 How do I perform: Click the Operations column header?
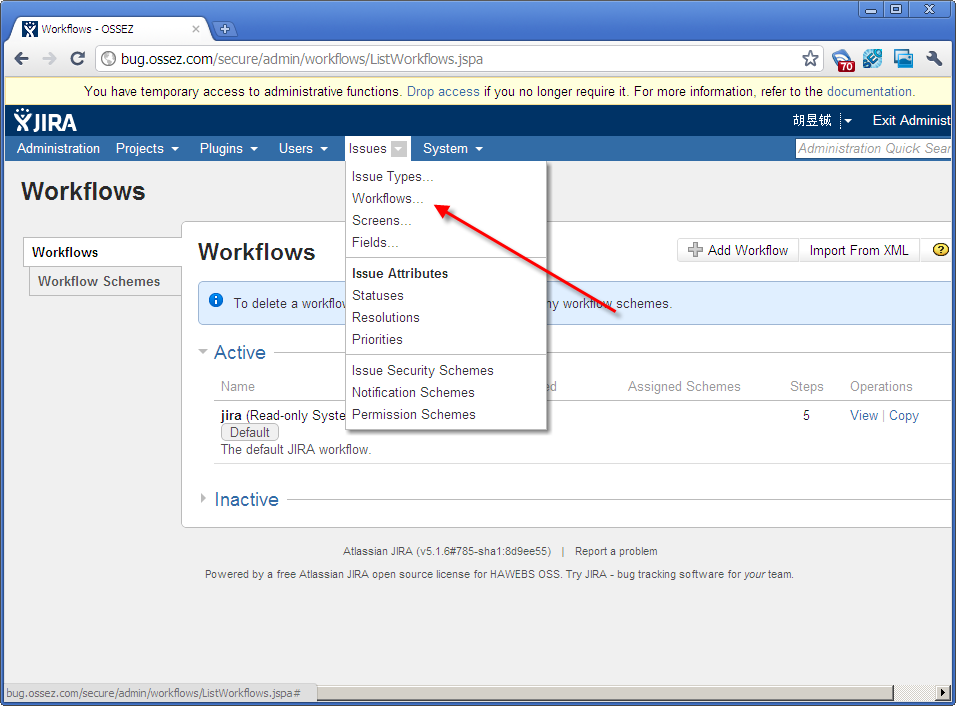click(x=881, y=387)
